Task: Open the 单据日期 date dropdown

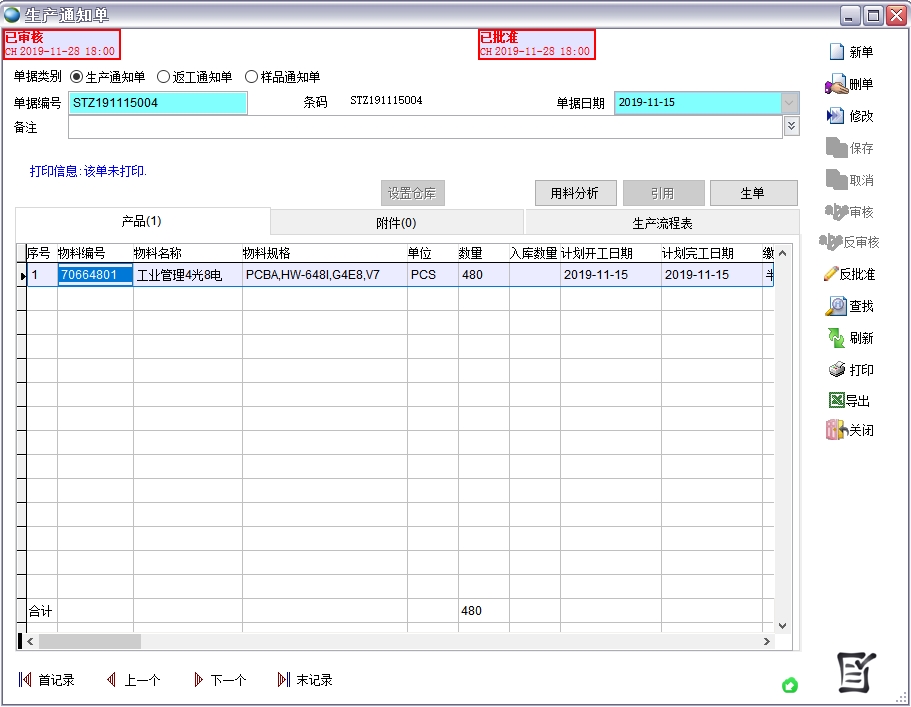Action: click(x=790, y=103)
